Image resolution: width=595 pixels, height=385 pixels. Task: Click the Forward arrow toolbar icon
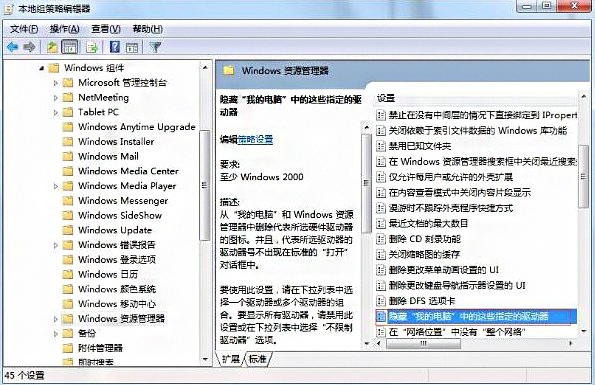[30, 47]
